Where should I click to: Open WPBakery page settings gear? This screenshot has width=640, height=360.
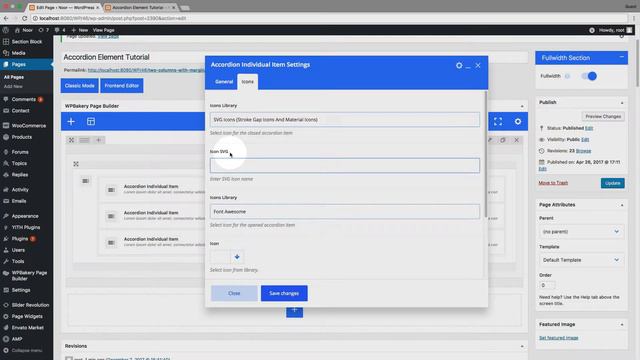tap(518, 122)
